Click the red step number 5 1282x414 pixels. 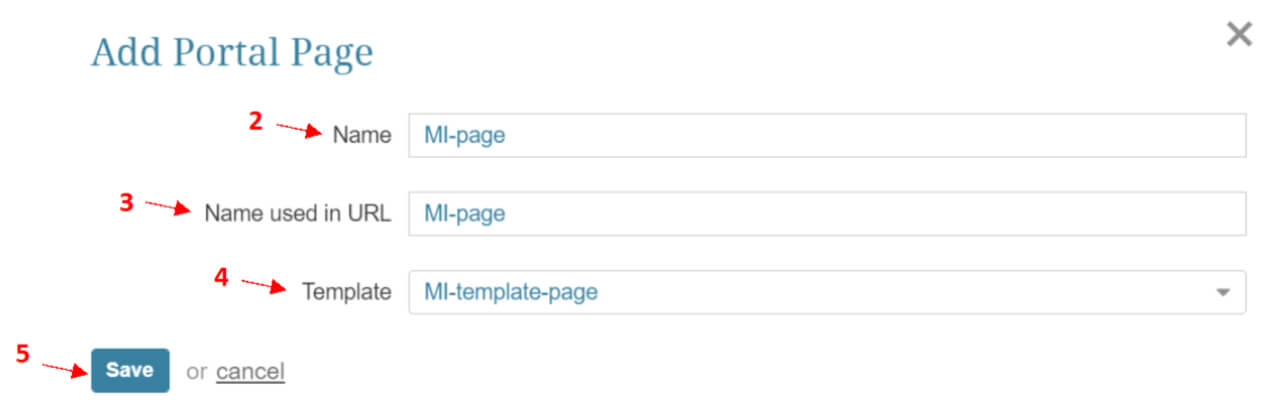pyautogui.click(x=22, y=353)
